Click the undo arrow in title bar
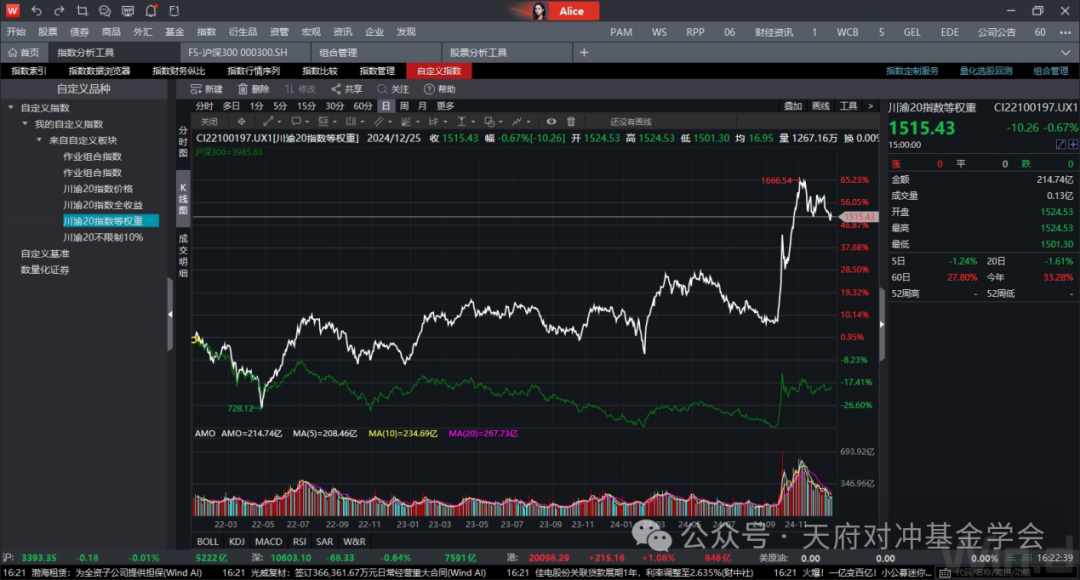1080x580 pixels. pyautogui.click(x=37, y=11)
